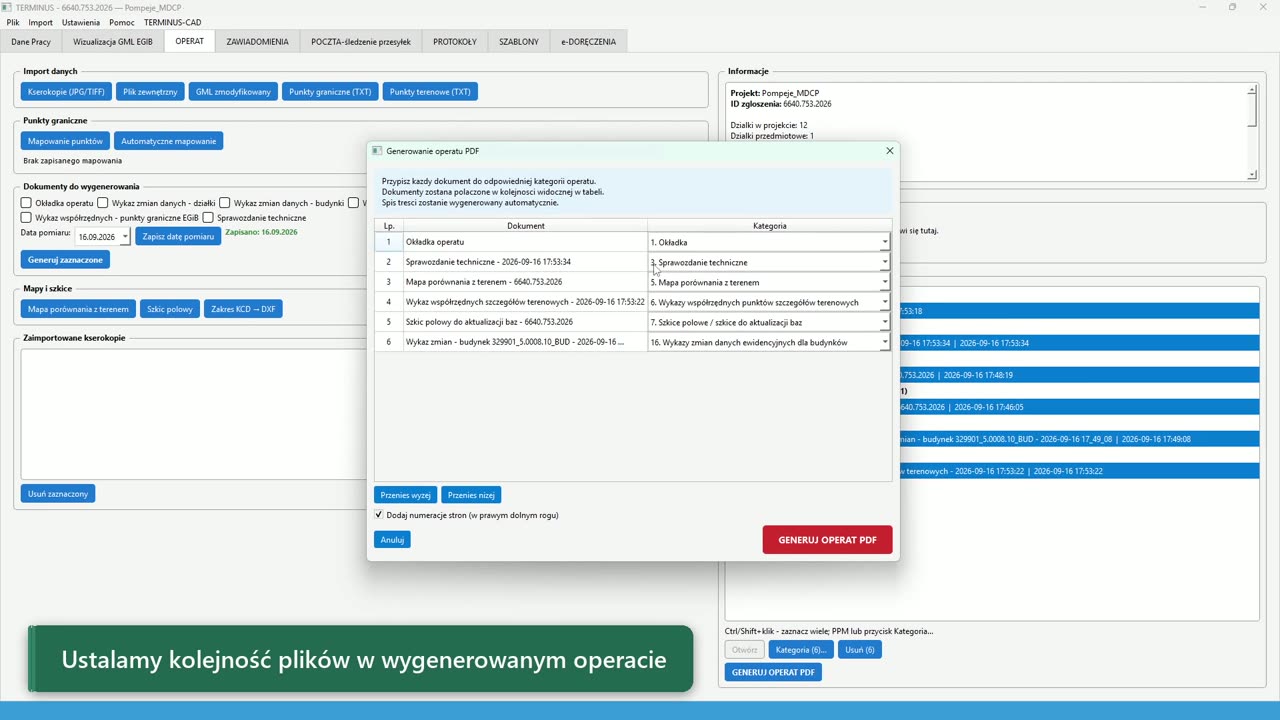Open the Import menu
Viewport: 1280px width, 720px height.
click(x=41, y=22)
